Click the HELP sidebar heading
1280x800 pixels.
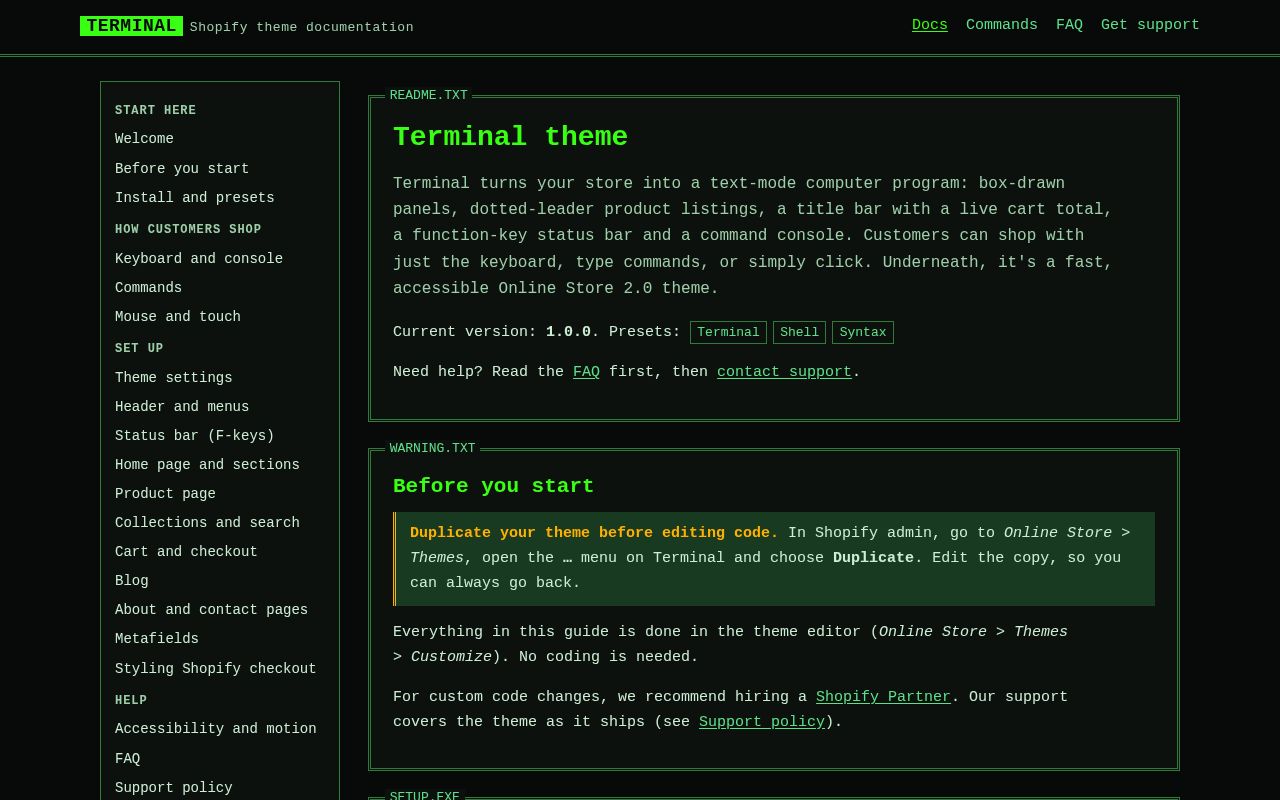pos(131,701)
